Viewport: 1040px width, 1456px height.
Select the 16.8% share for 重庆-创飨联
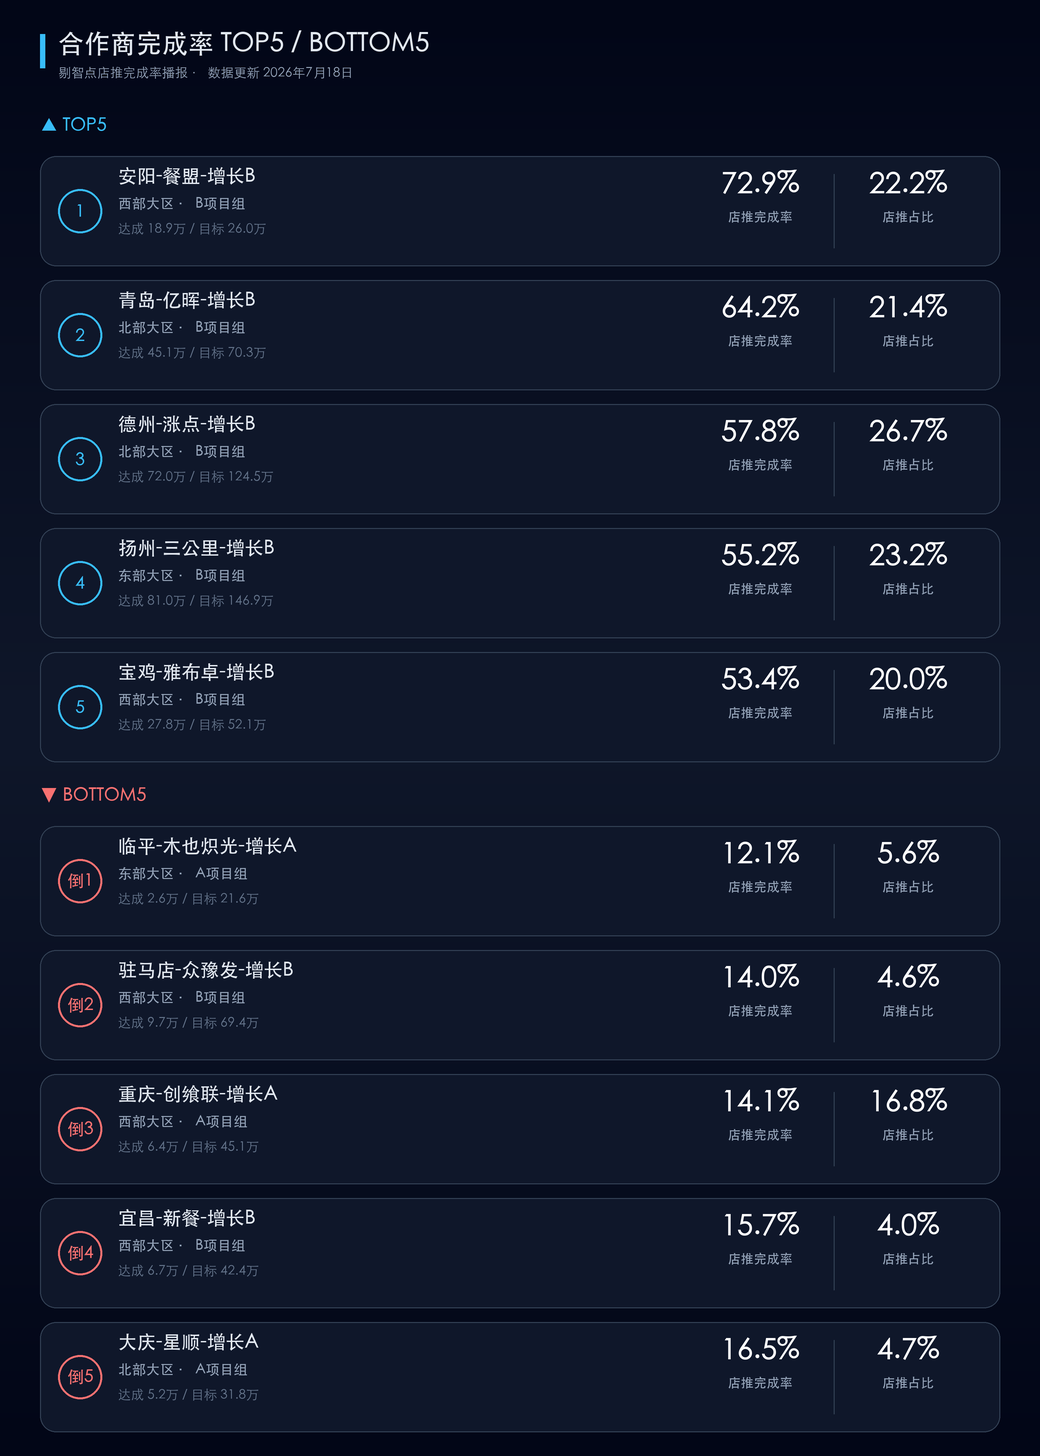(x=908, y=1101)
